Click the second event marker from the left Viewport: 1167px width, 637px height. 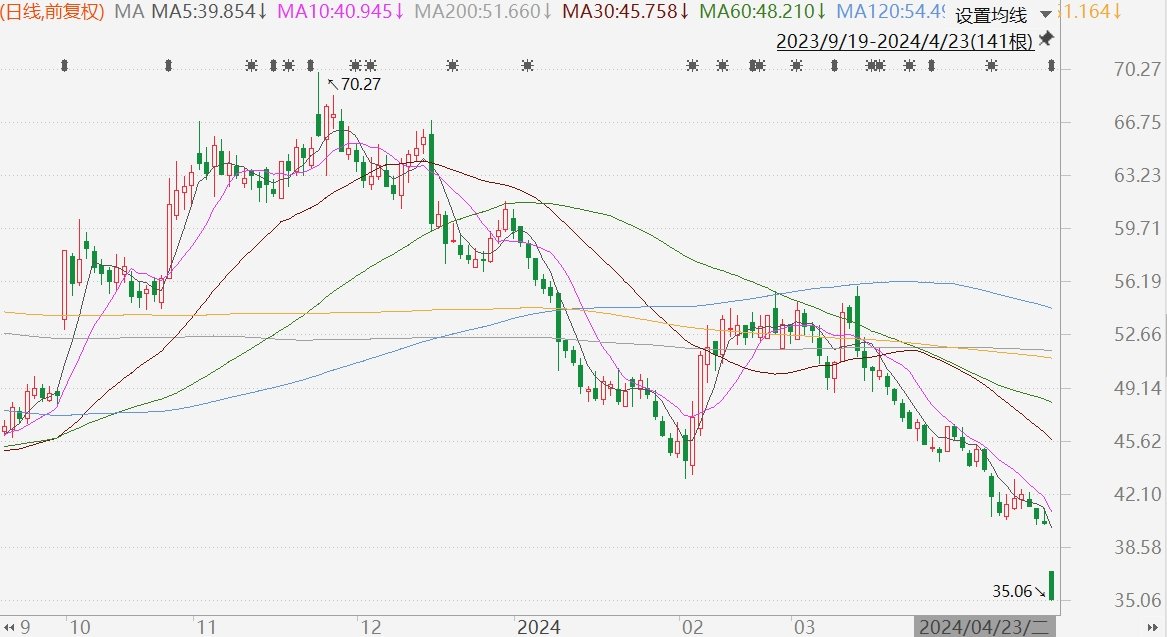[169, 66]
